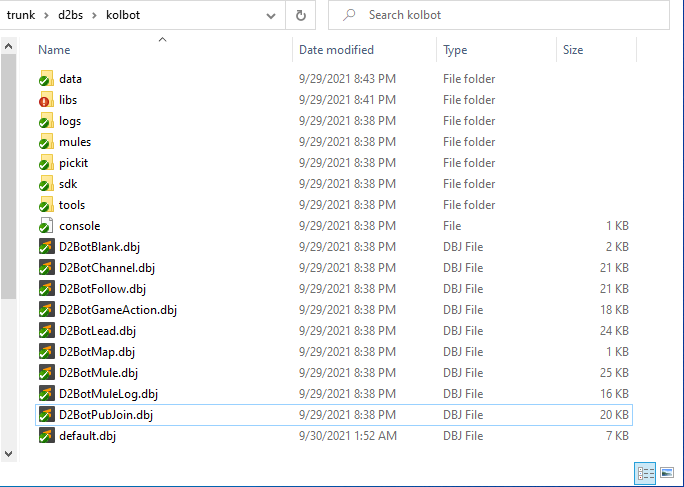Click the logs folder icon
This screenshot has height=487, width=684.
(x=46, y=120)
